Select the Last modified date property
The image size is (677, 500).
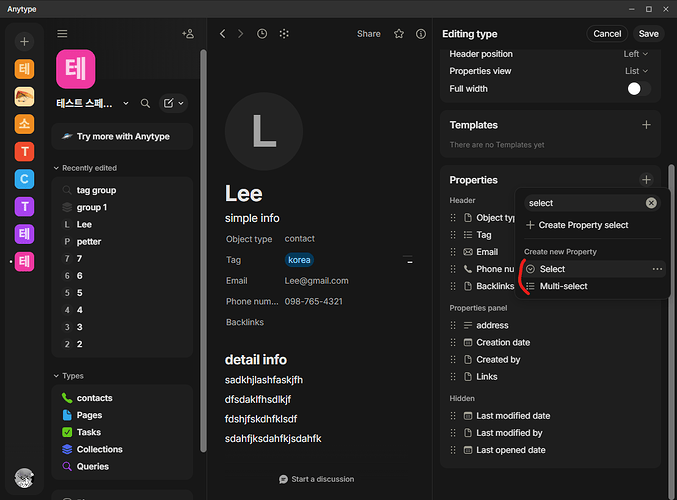pos(550,416)
